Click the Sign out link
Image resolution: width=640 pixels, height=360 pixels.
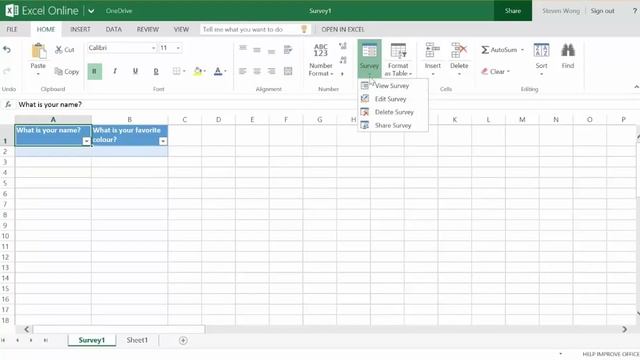[x=602, y=11]
